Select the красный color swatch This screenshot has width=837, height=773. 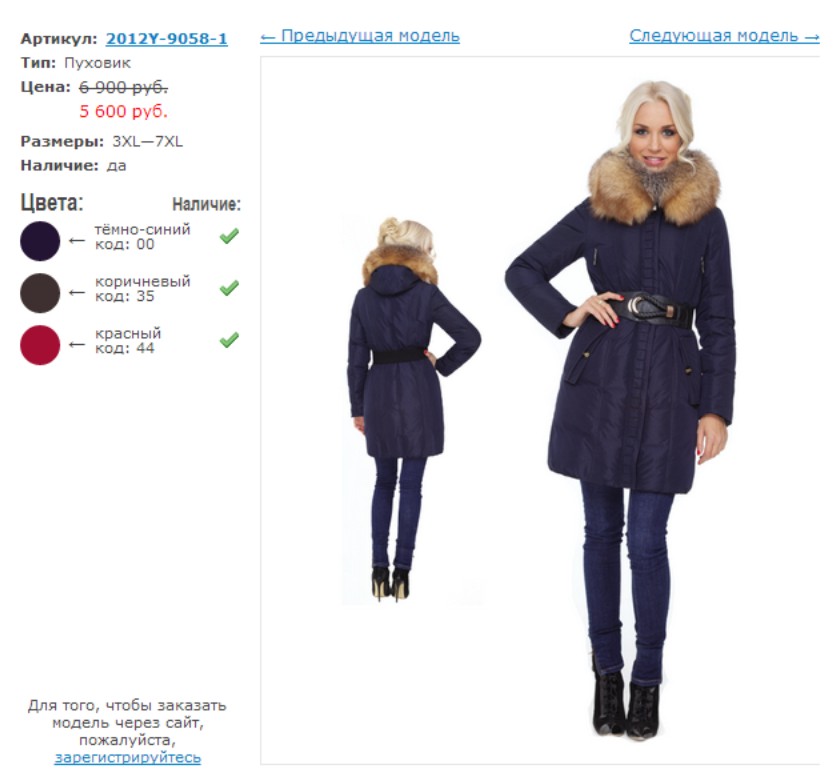pyautogui.click(x=40, y=345)
